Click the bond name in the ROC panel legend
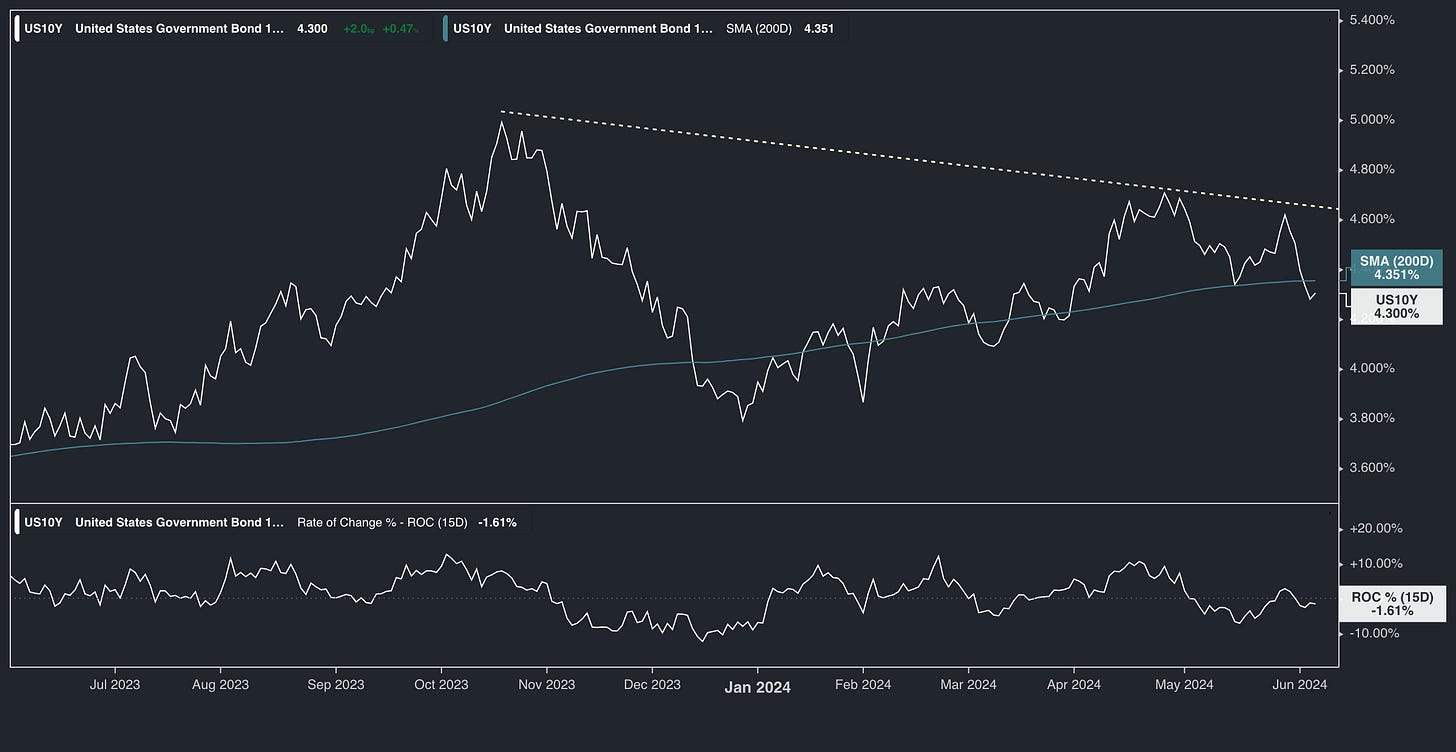1456x752 pixels. (x=180, y=522)
